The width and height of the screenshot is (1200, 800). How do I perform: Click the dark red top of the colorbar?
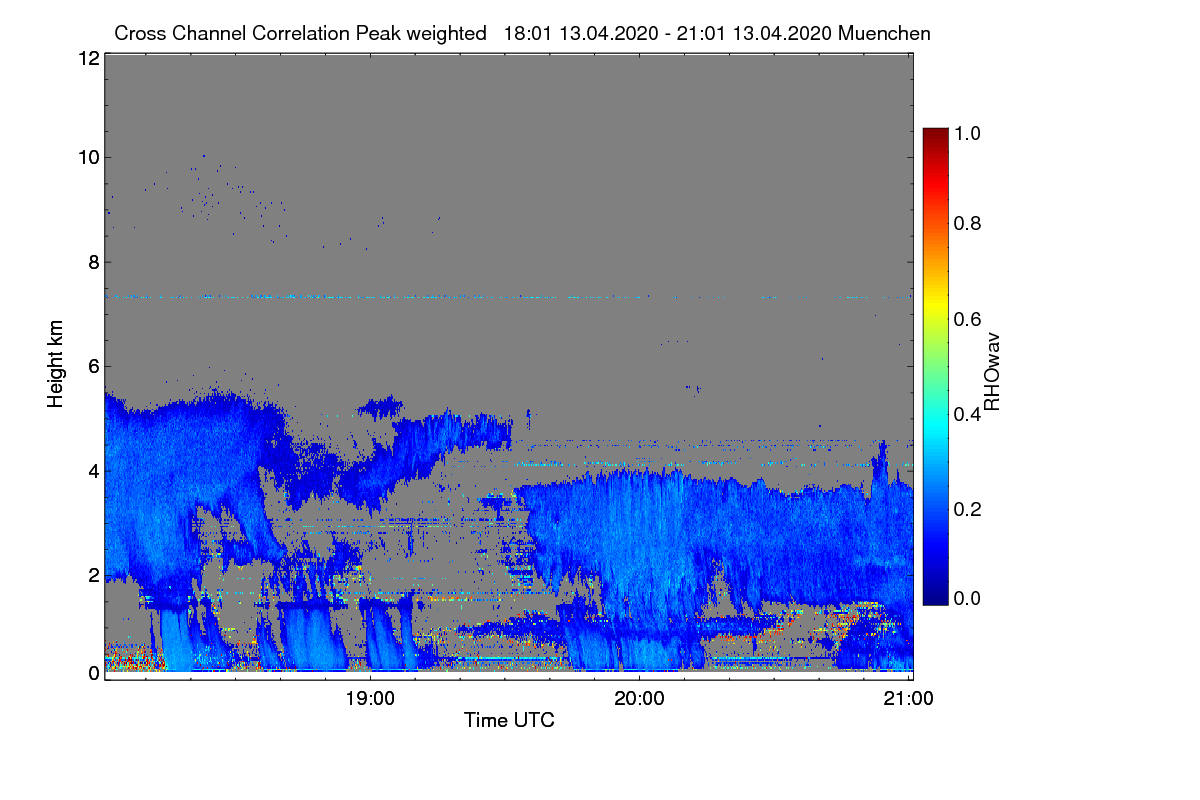[935, 135]
